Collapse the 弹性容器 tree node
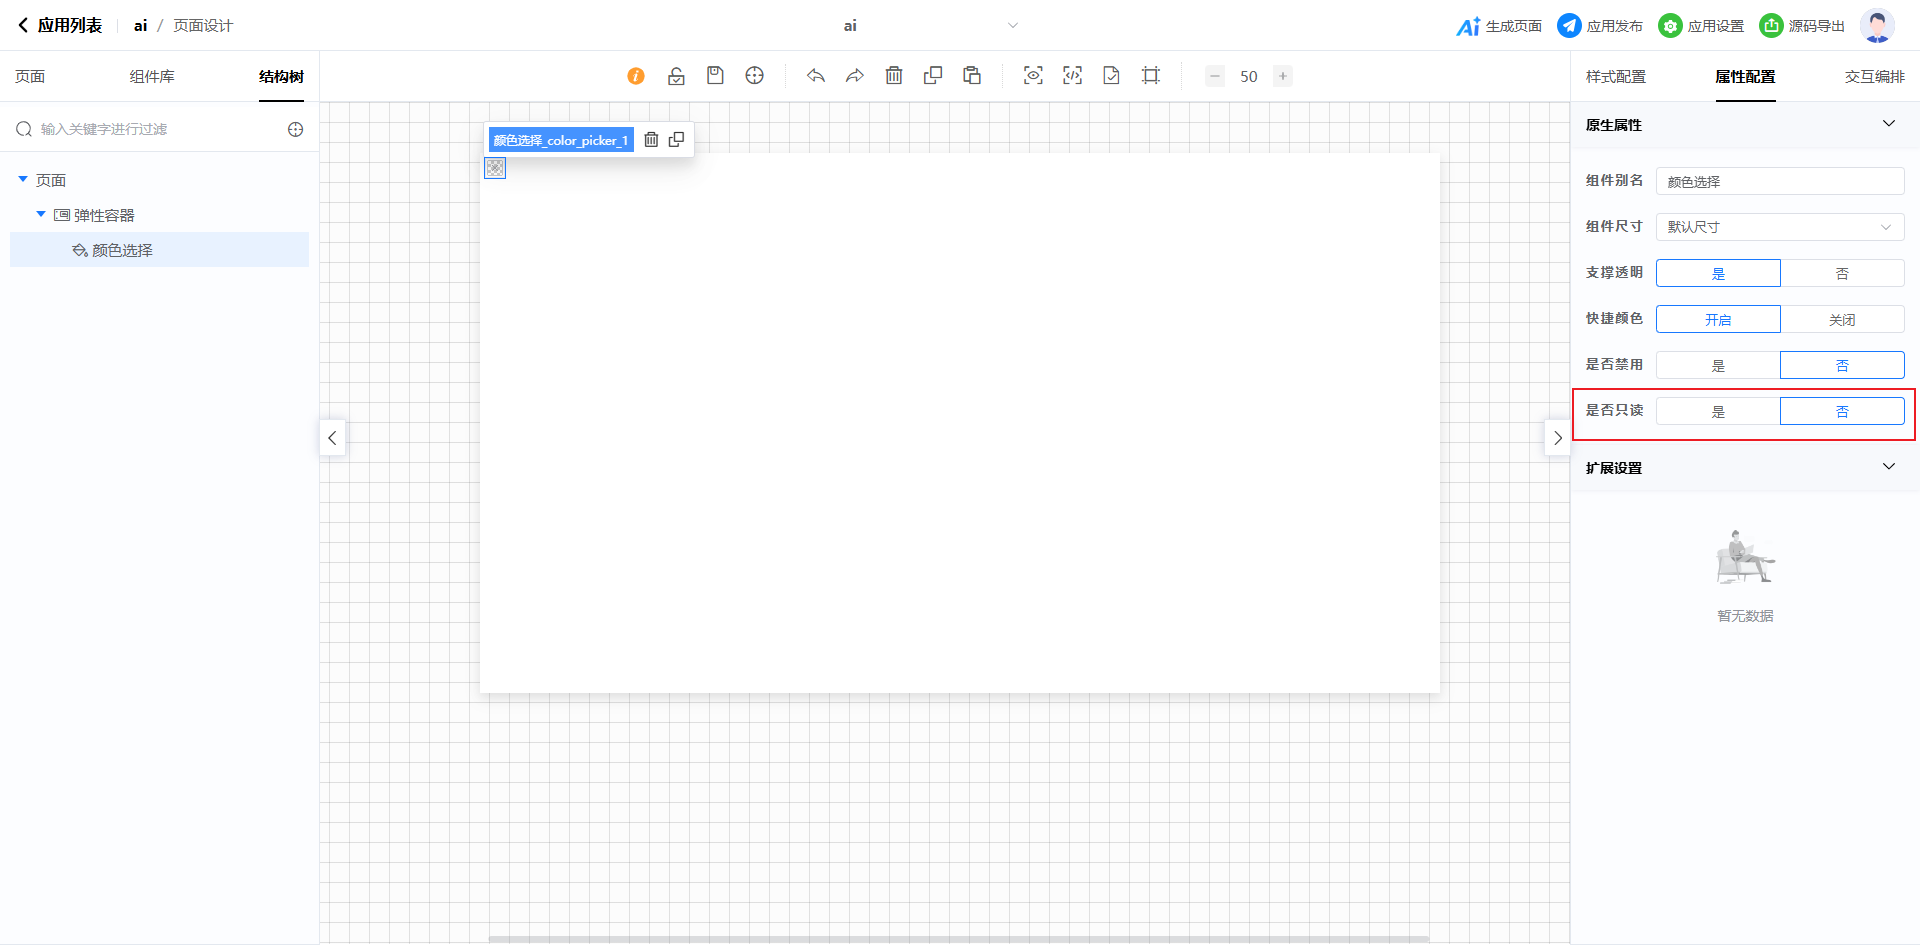 click(x=41, y=215)
